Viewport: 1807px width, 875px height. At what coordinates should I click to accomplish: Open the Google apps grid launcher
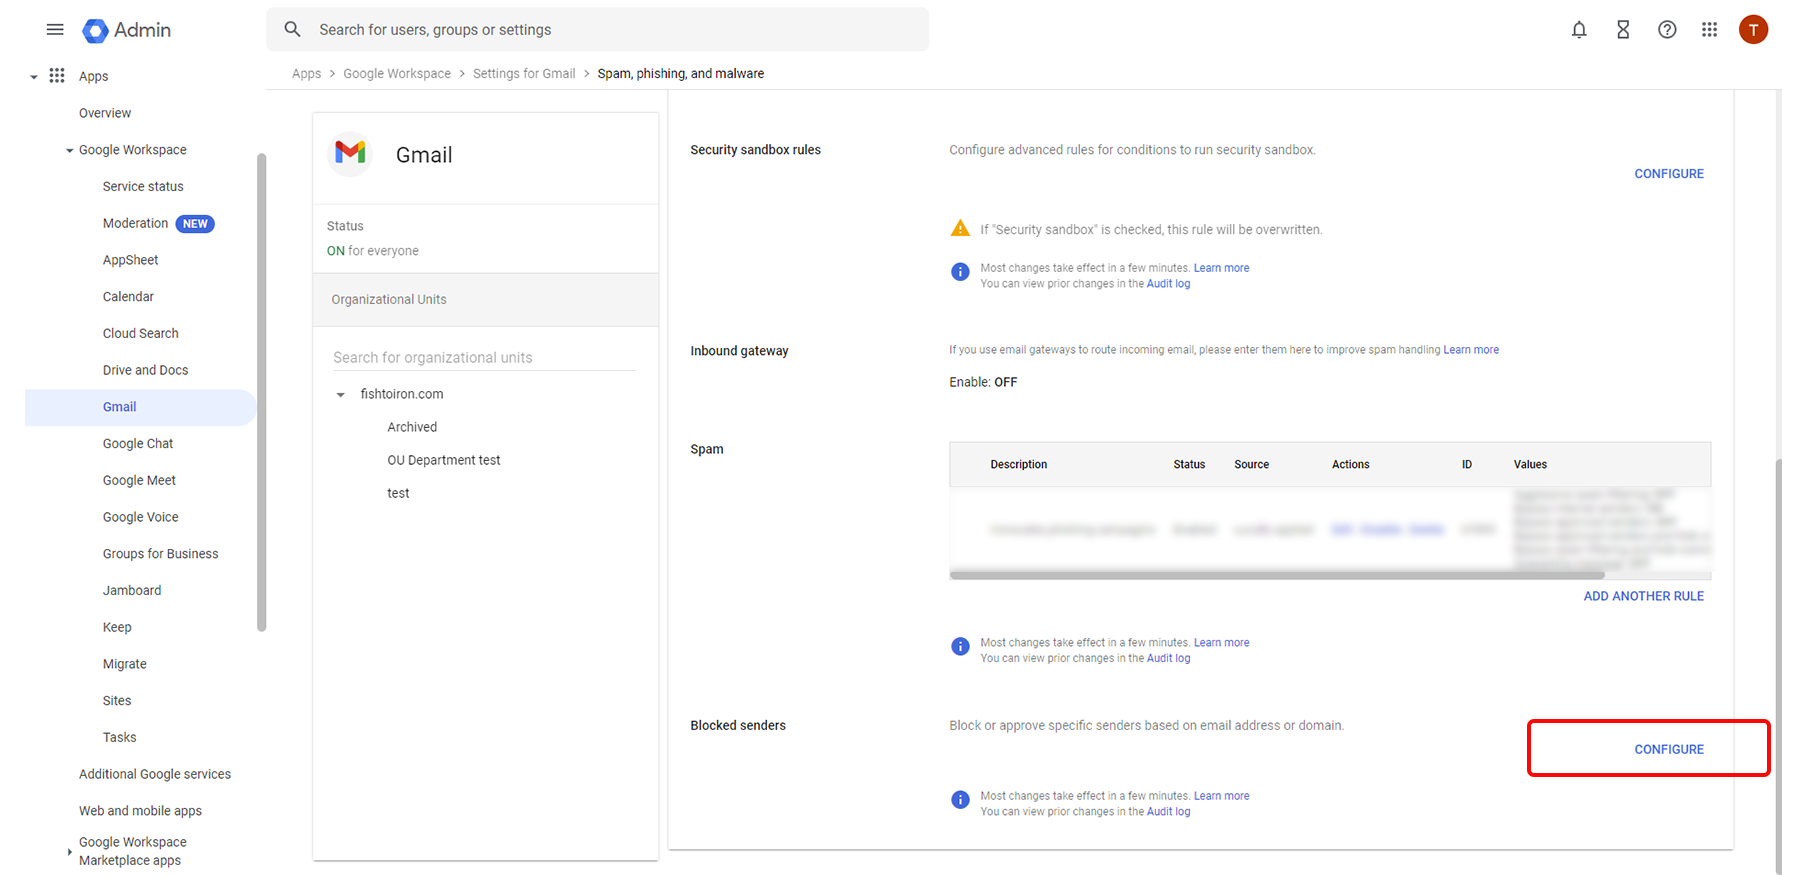click(x=1710, y=30)
